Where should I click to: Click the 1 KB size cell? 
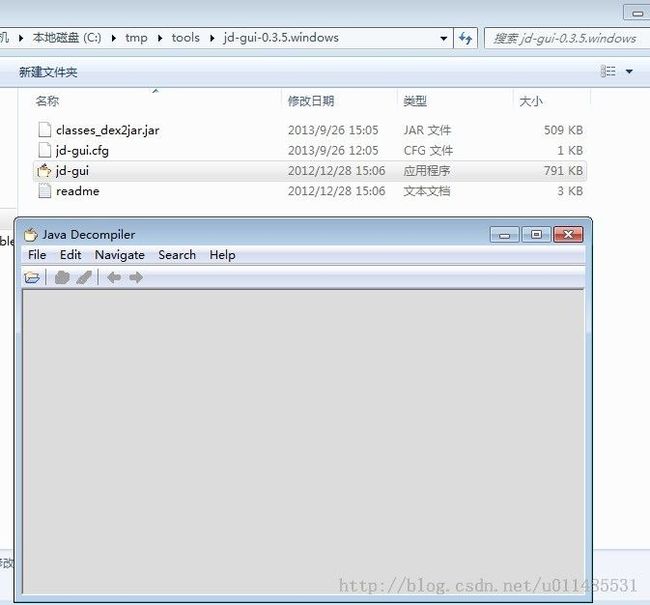point(570,151)
